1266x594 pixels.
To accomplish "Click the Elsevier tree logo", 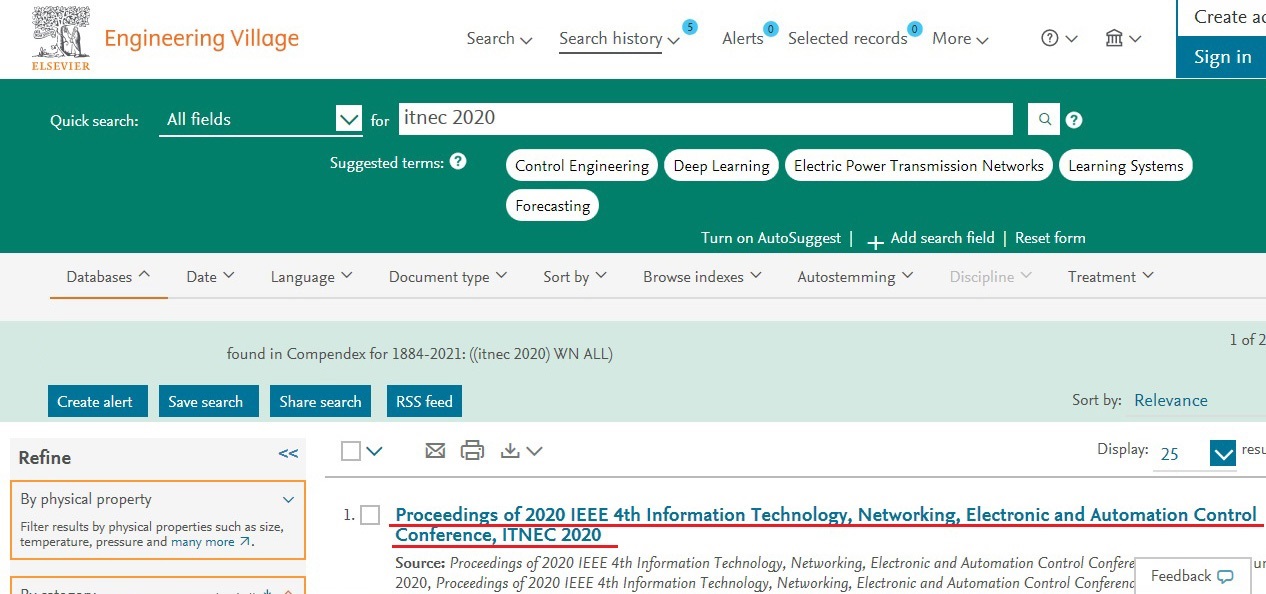I will pos(62,40).
